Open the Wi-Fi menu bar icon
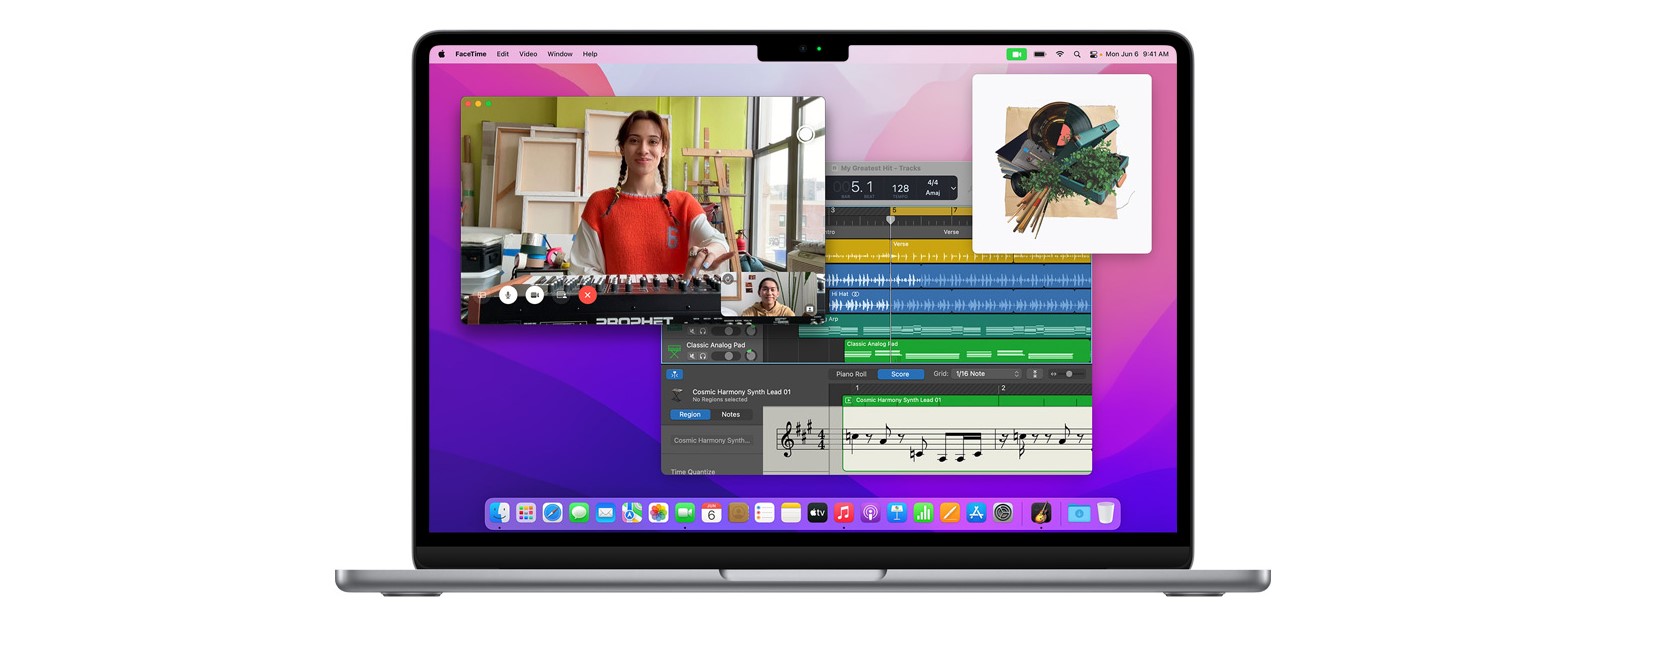This screenshot has height=650, width=1669. (1060, 54)
